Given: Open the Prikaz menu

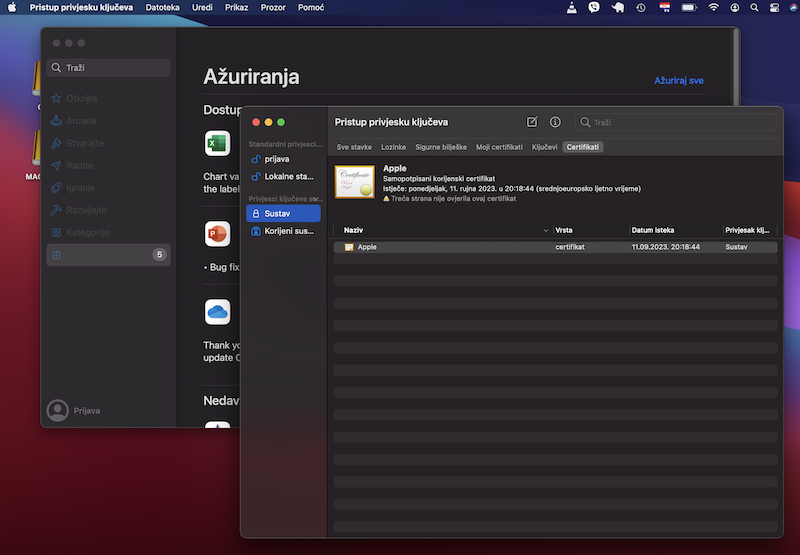Looking at the screenshot, I should pyautogui.click(x=236, y=7).
